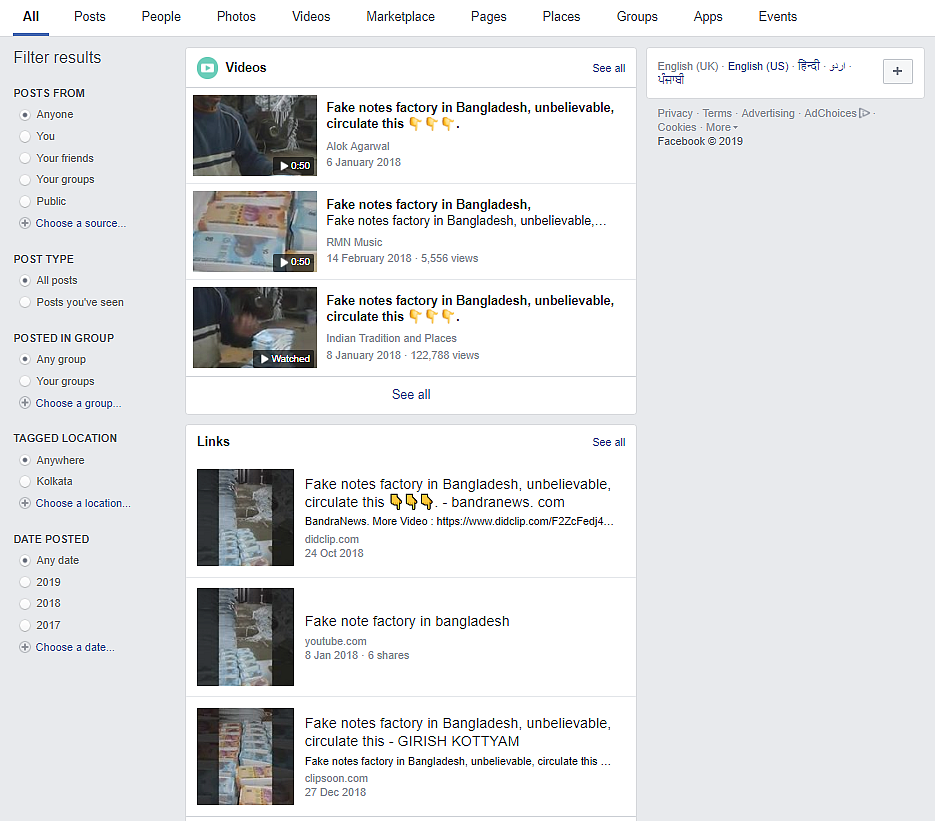Viewport: 935px width, 821px height.
Task: Open Fake note factory in bangladesh YouTube link
Action: tap(407, 621)
